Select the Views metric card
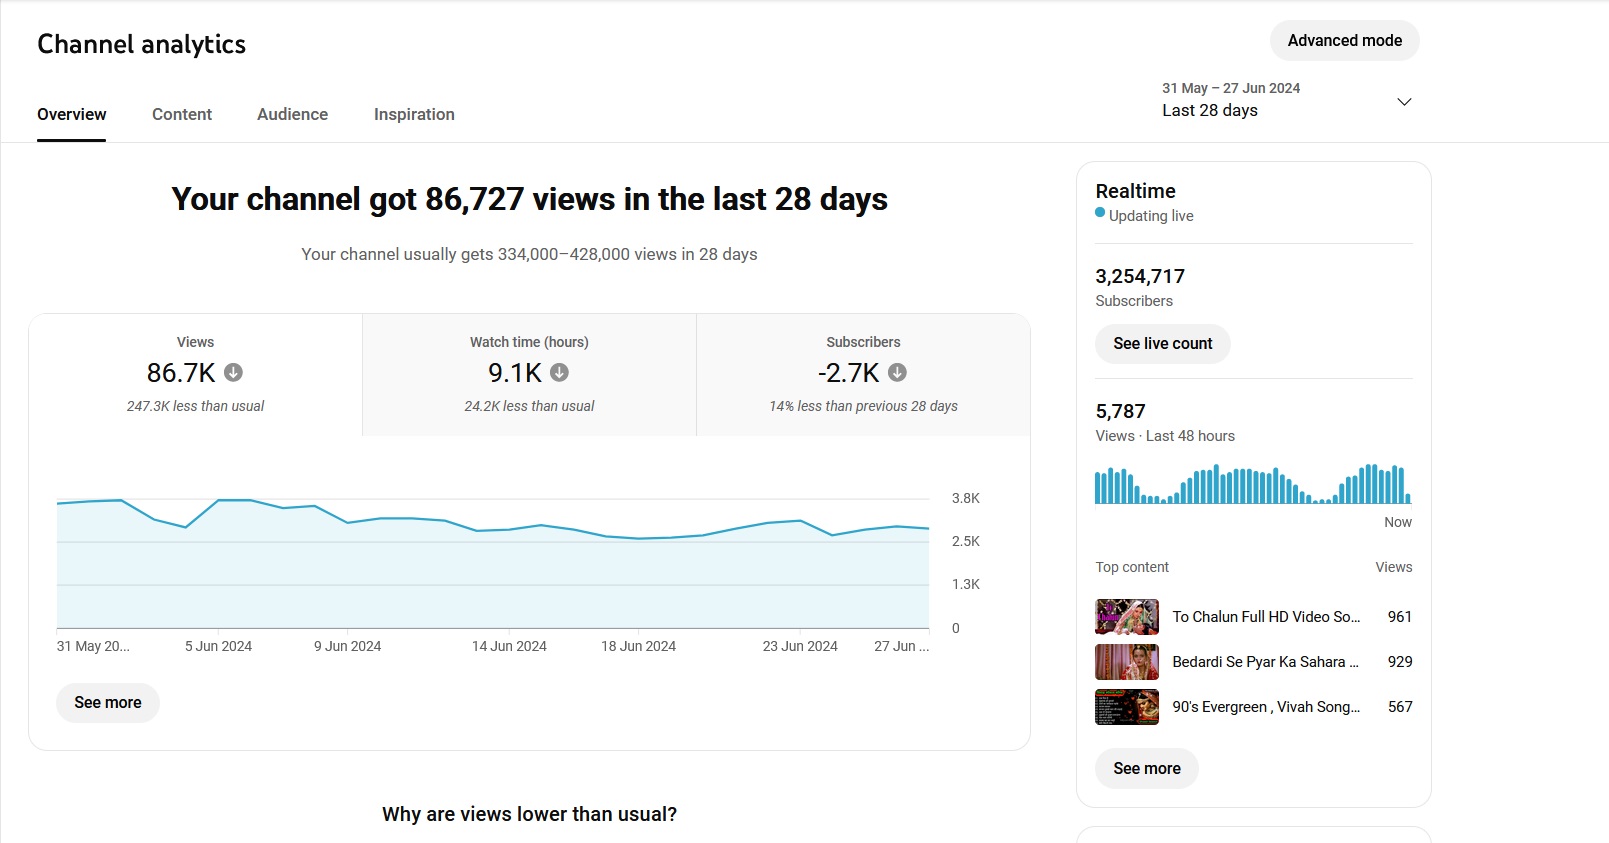Viewport: 1609px width, 843px height. click(196, 375)
